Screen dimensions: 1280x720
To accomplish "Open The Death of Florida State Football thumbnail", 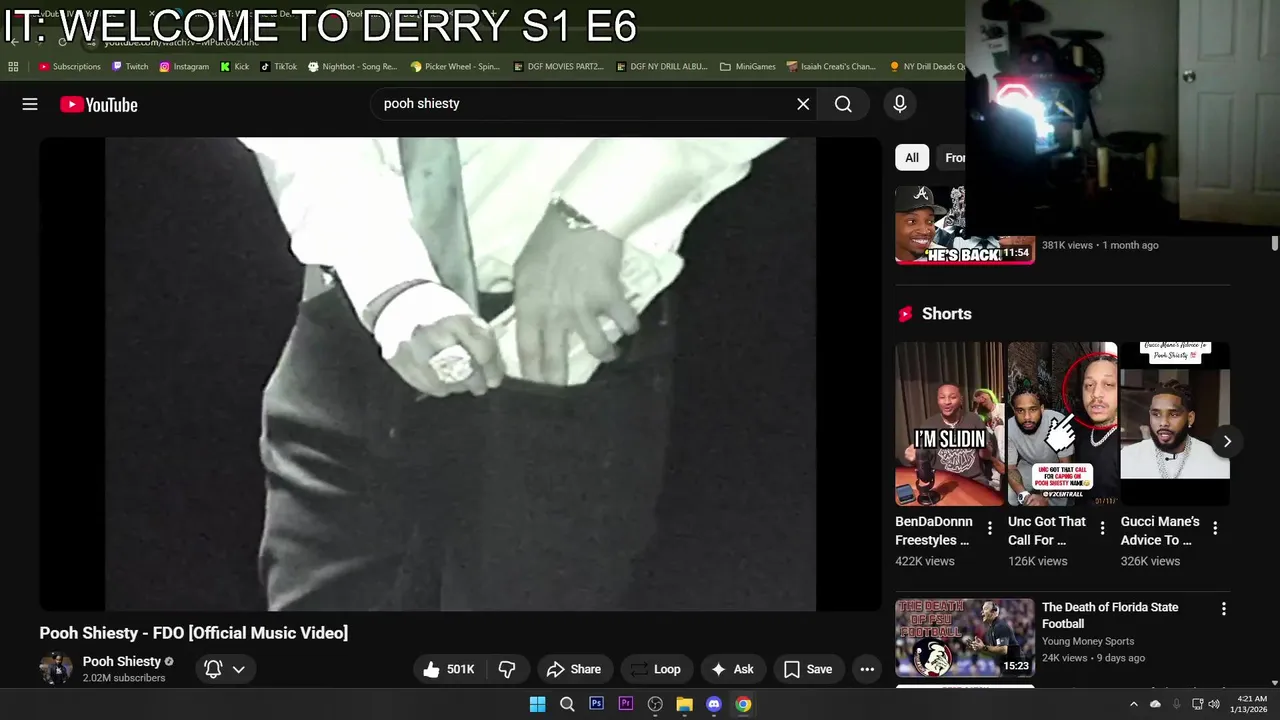I will tap(965, 638).
